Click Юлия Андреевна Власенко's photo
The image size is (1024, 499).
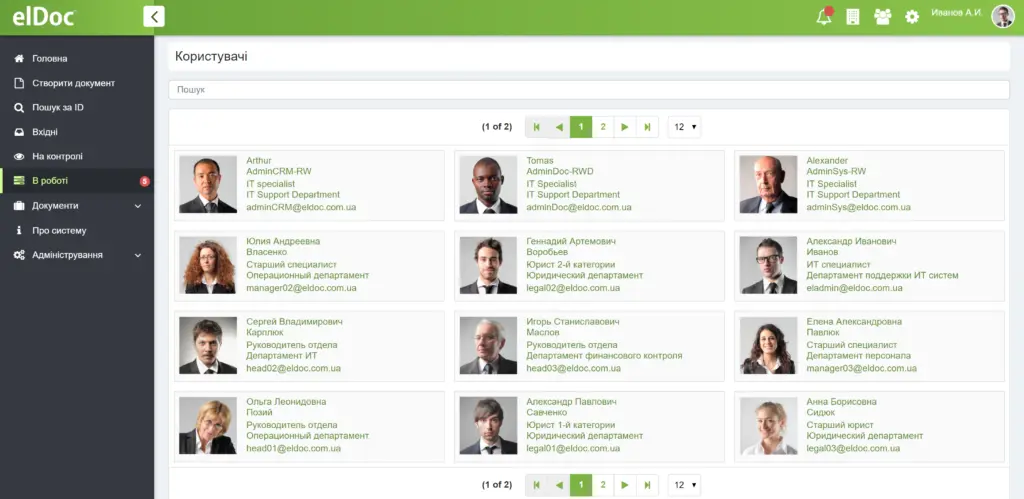(x=208, y=265)
